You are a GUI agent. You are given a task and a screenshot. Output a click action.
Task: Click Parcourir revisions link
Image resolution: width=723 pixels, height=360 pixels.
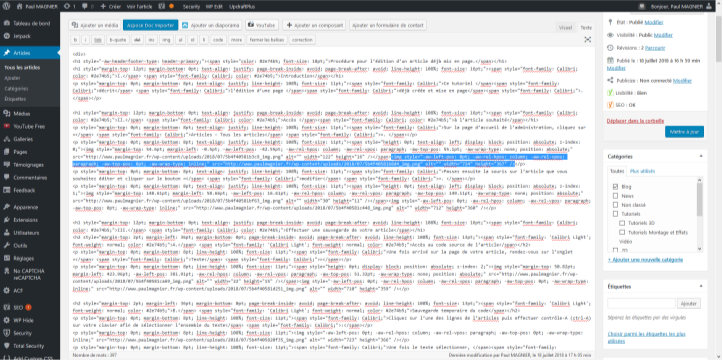click(655, 47)
